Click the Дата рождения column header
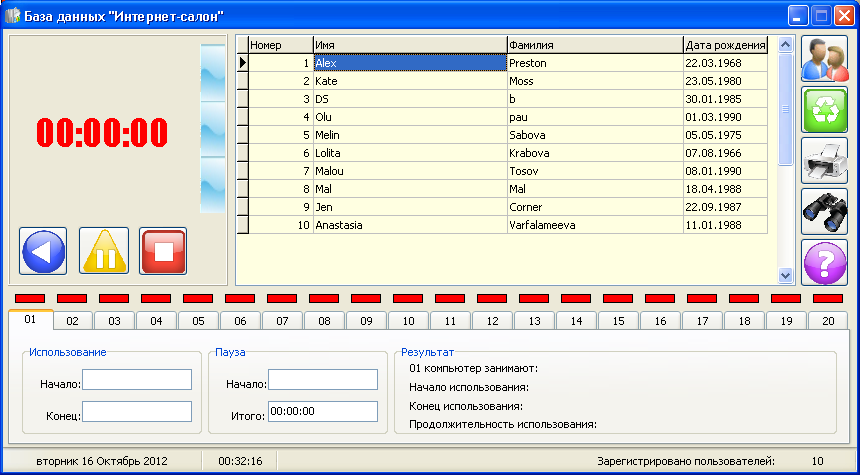This screenshot has width=860, height=475. pos(726,45)
